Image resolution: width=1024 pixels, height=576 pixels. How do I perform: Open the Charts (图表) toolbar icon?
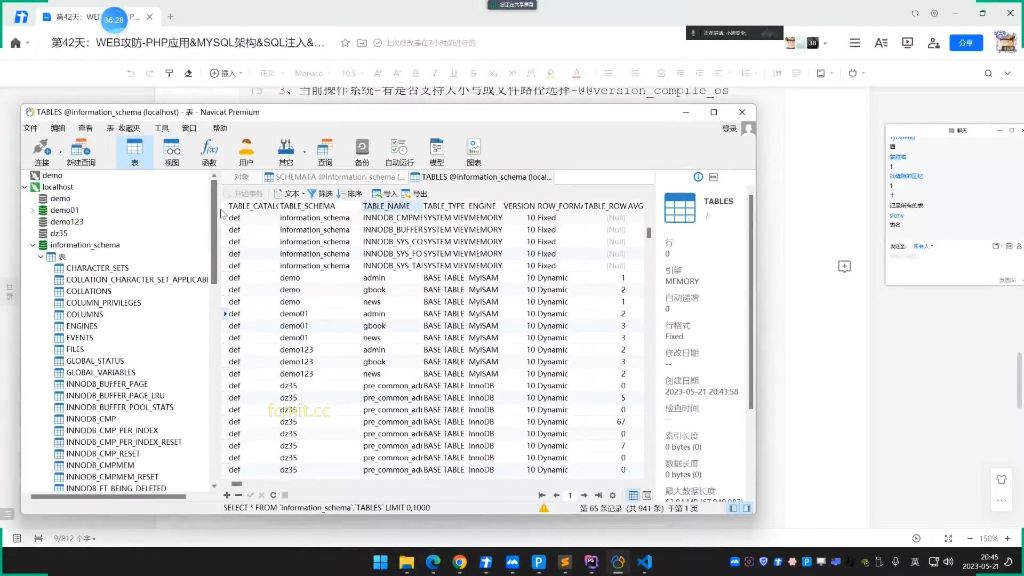(x=474, y=152)
